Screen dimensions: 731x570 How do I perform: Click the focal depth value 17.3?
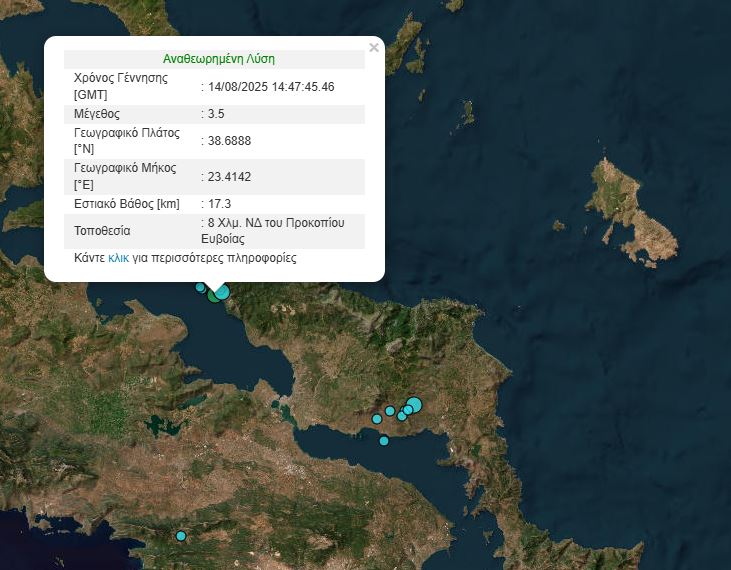pyautogui.click(x=219, y=204)
